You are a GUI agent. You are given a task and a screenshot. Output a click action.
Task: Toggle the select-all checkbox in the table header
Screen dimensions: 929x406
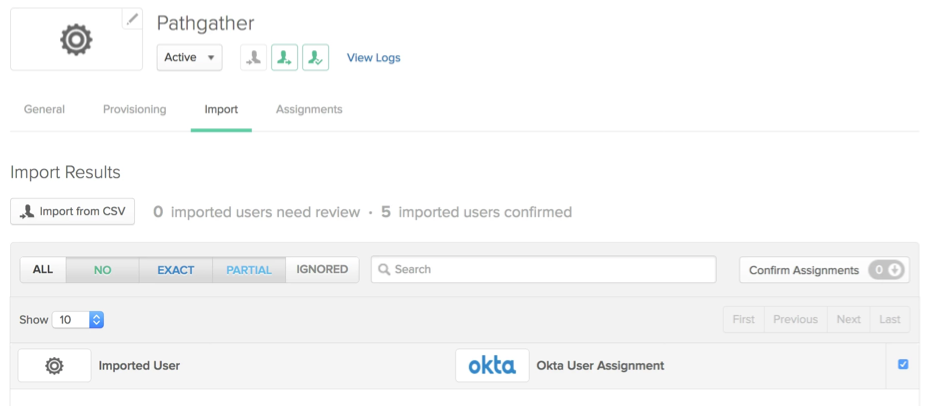[903, 365]
